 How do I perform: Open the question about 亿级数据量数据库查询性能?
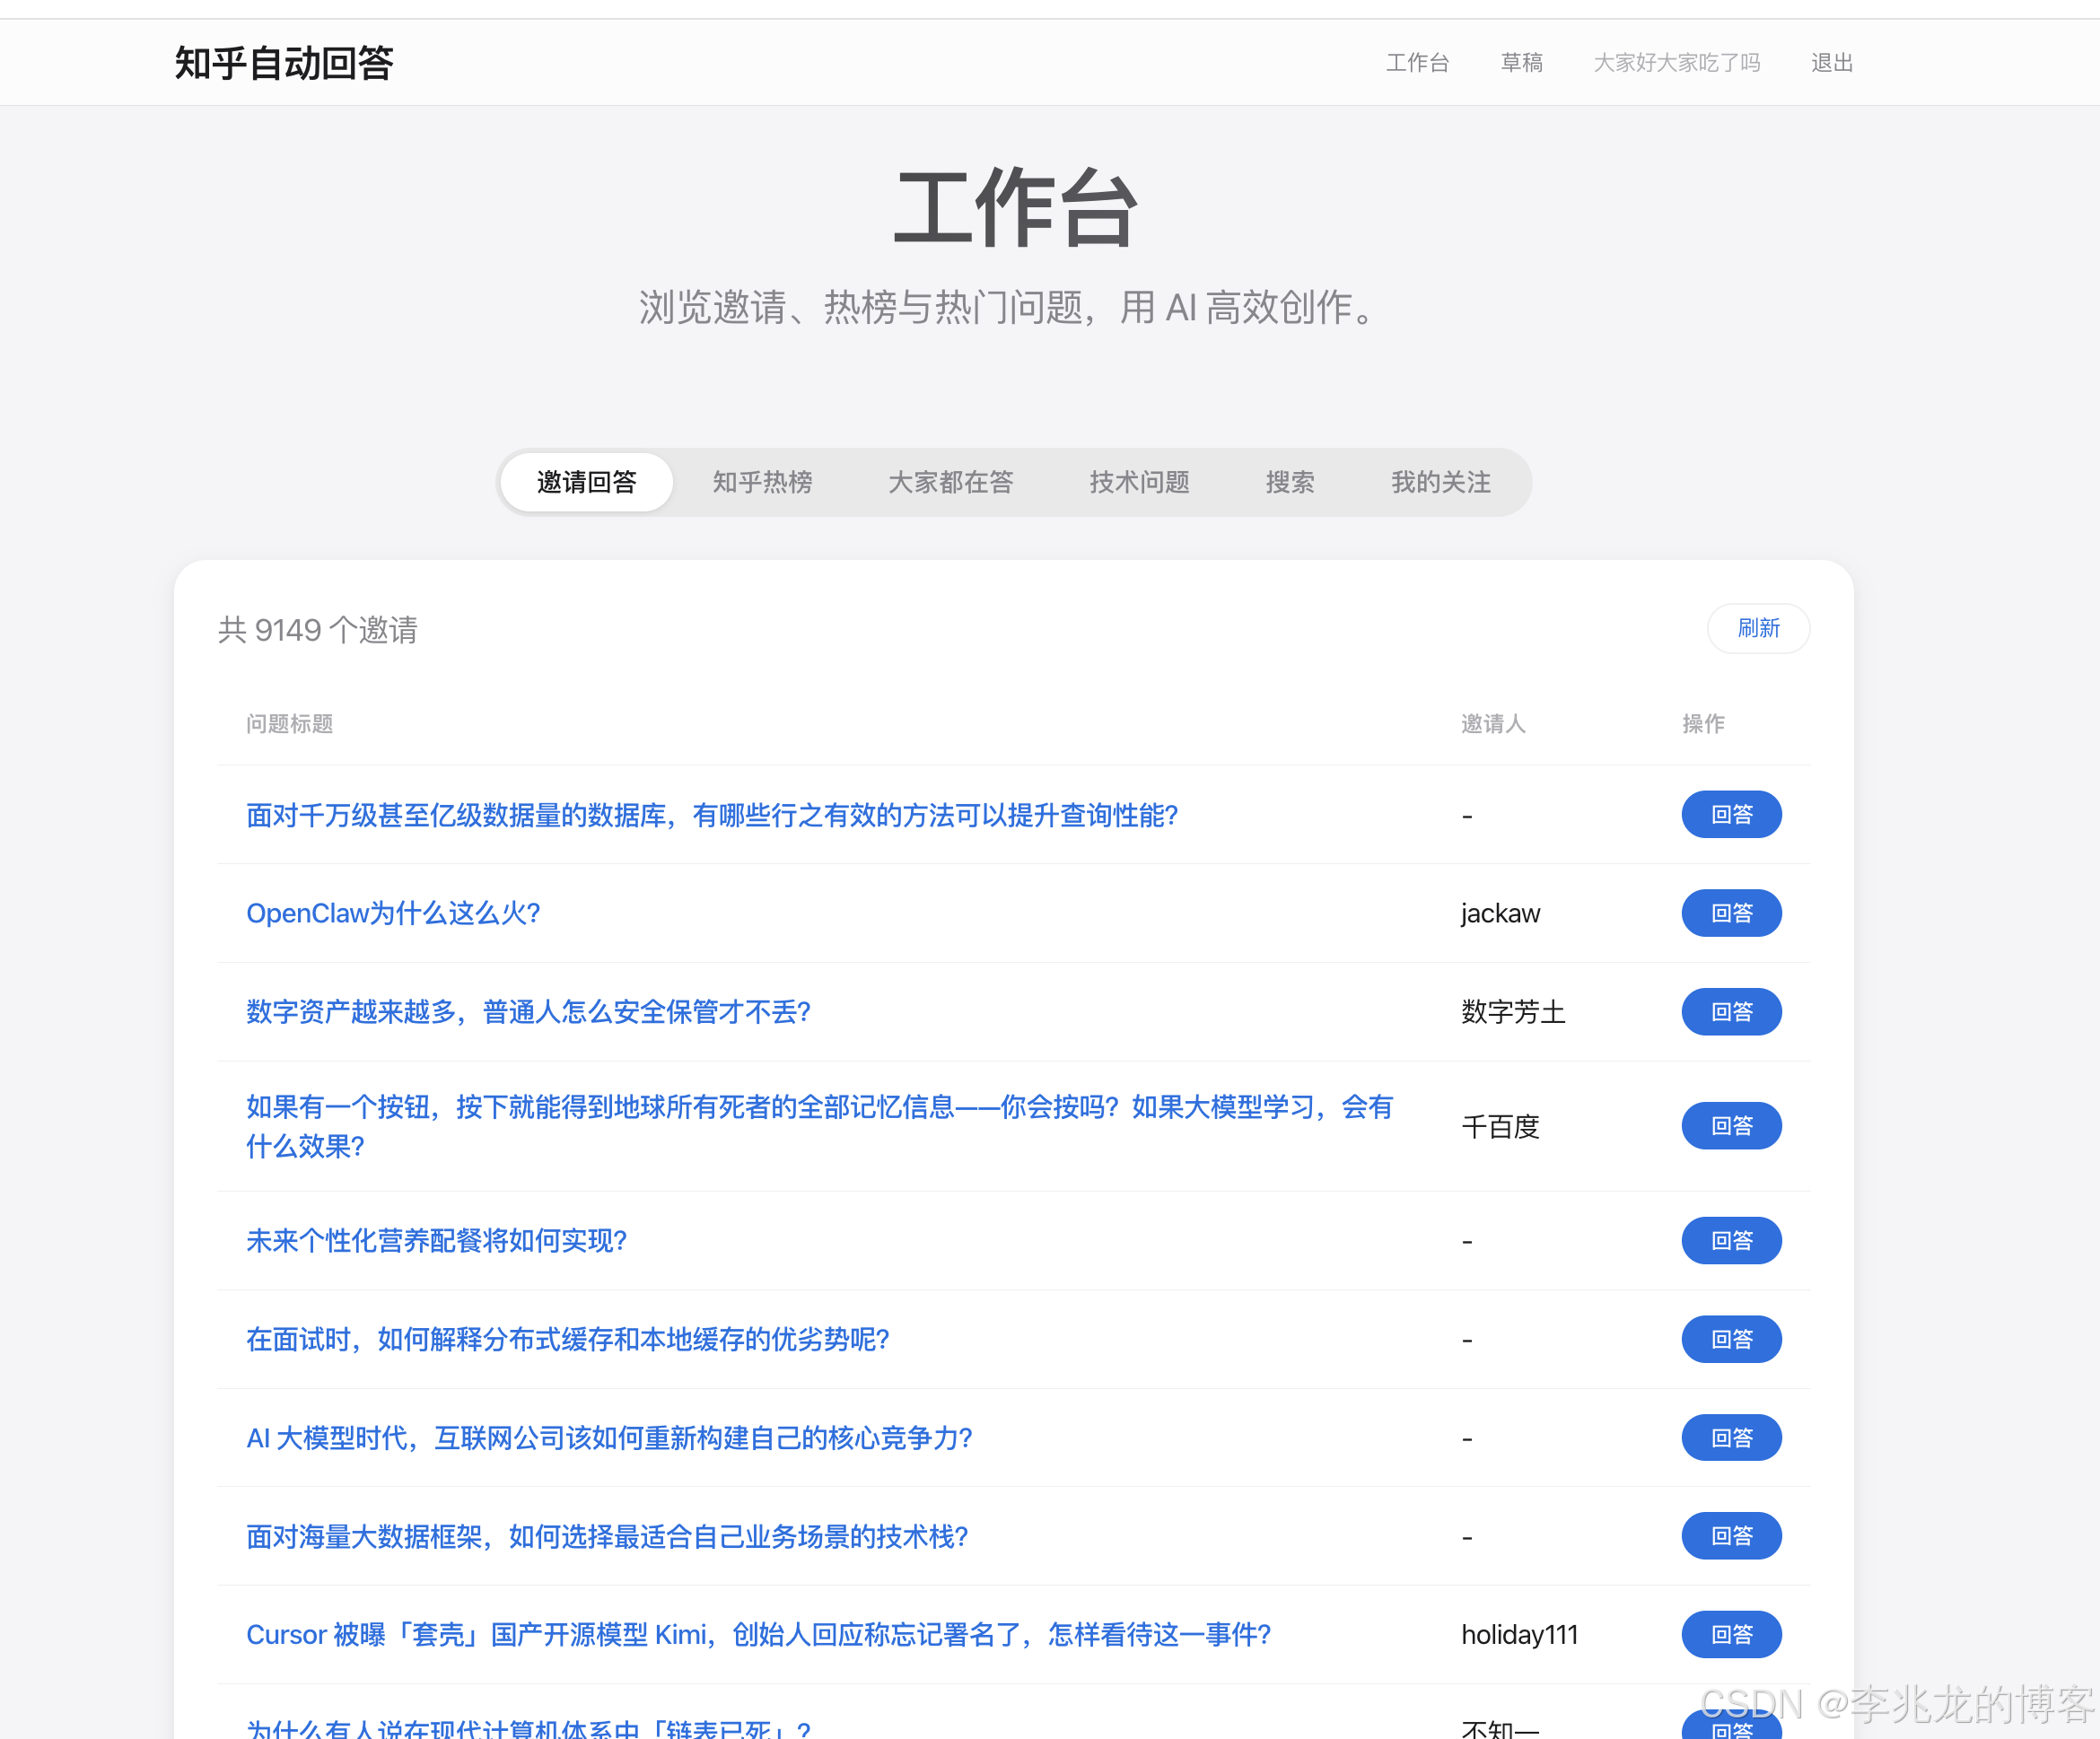tap(712, 815)
